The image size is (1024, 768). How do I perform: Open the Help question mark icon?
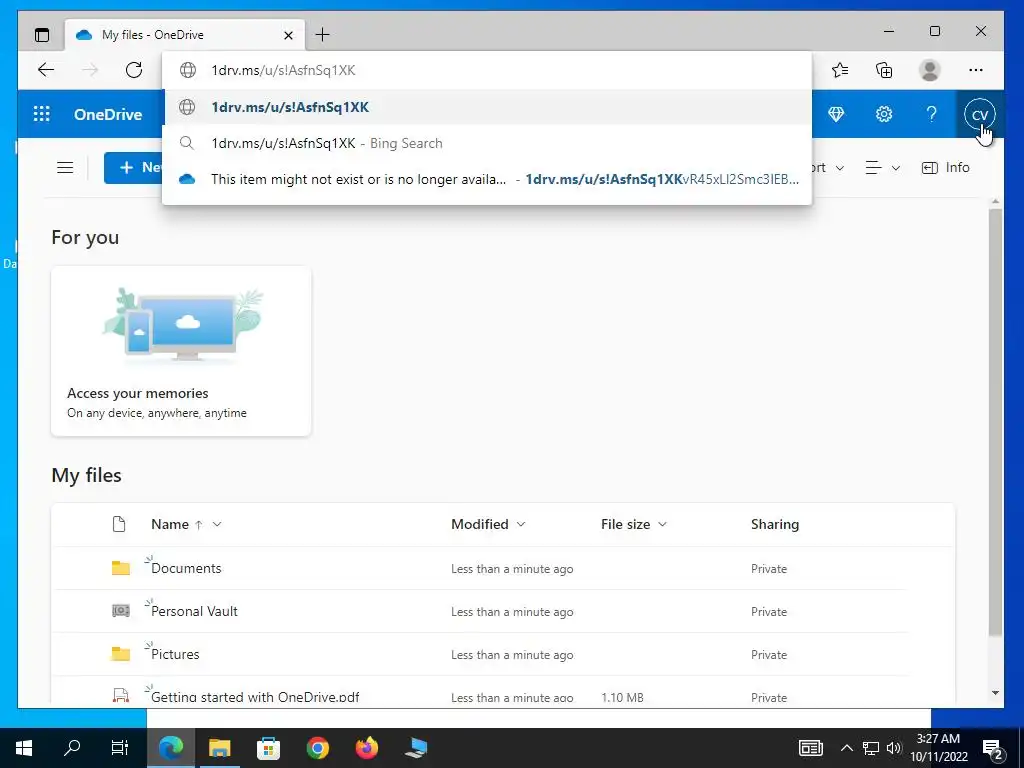pyautogui.click(x=932, y=114)
